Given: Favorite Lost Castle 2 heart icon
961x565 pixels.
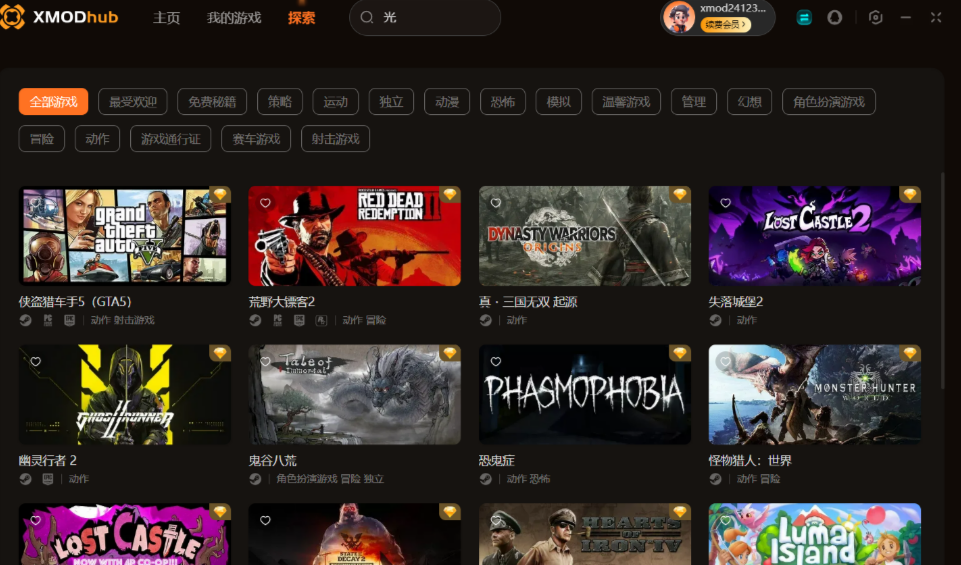Looking at the screenshot, I should 726,203.
